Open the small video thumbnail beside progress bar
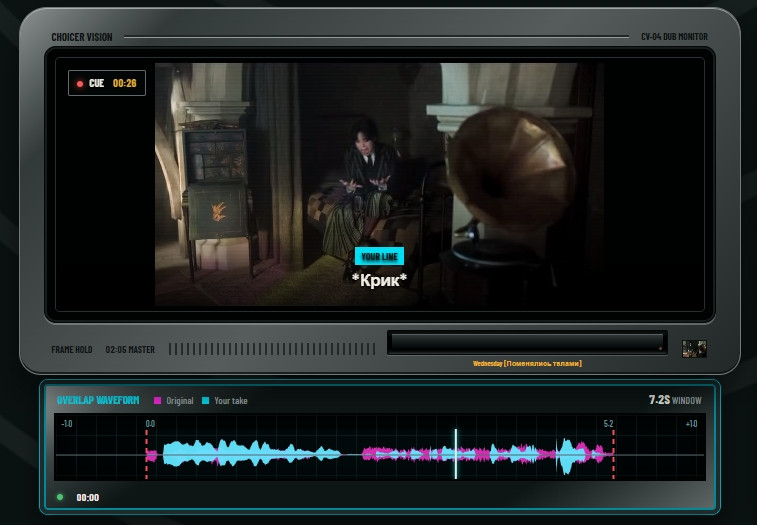The height and width of the screenshot is (525, 757). (x=694, y=349)
